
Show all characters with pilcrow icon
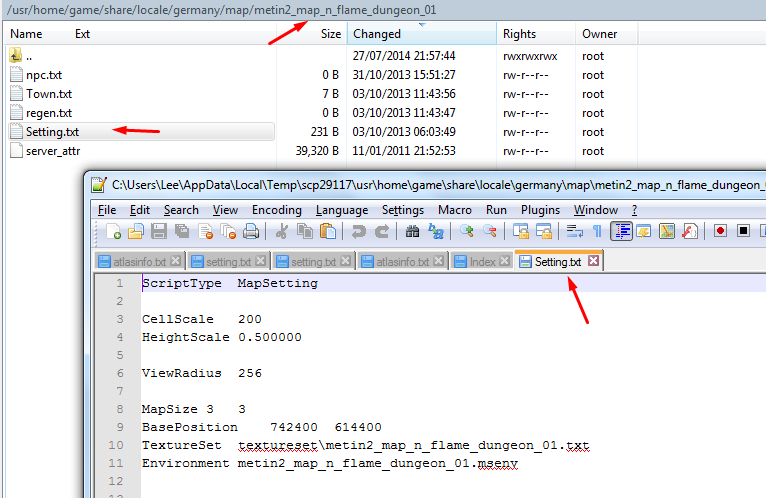597,231
